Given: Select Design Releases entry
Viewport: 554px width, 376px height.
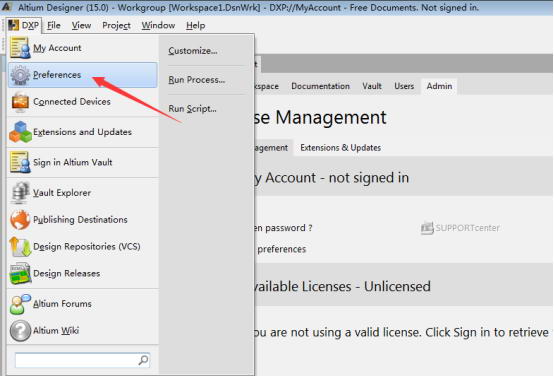Looking at the screenshot, I should pyautogui.click(x=83, y=274).
